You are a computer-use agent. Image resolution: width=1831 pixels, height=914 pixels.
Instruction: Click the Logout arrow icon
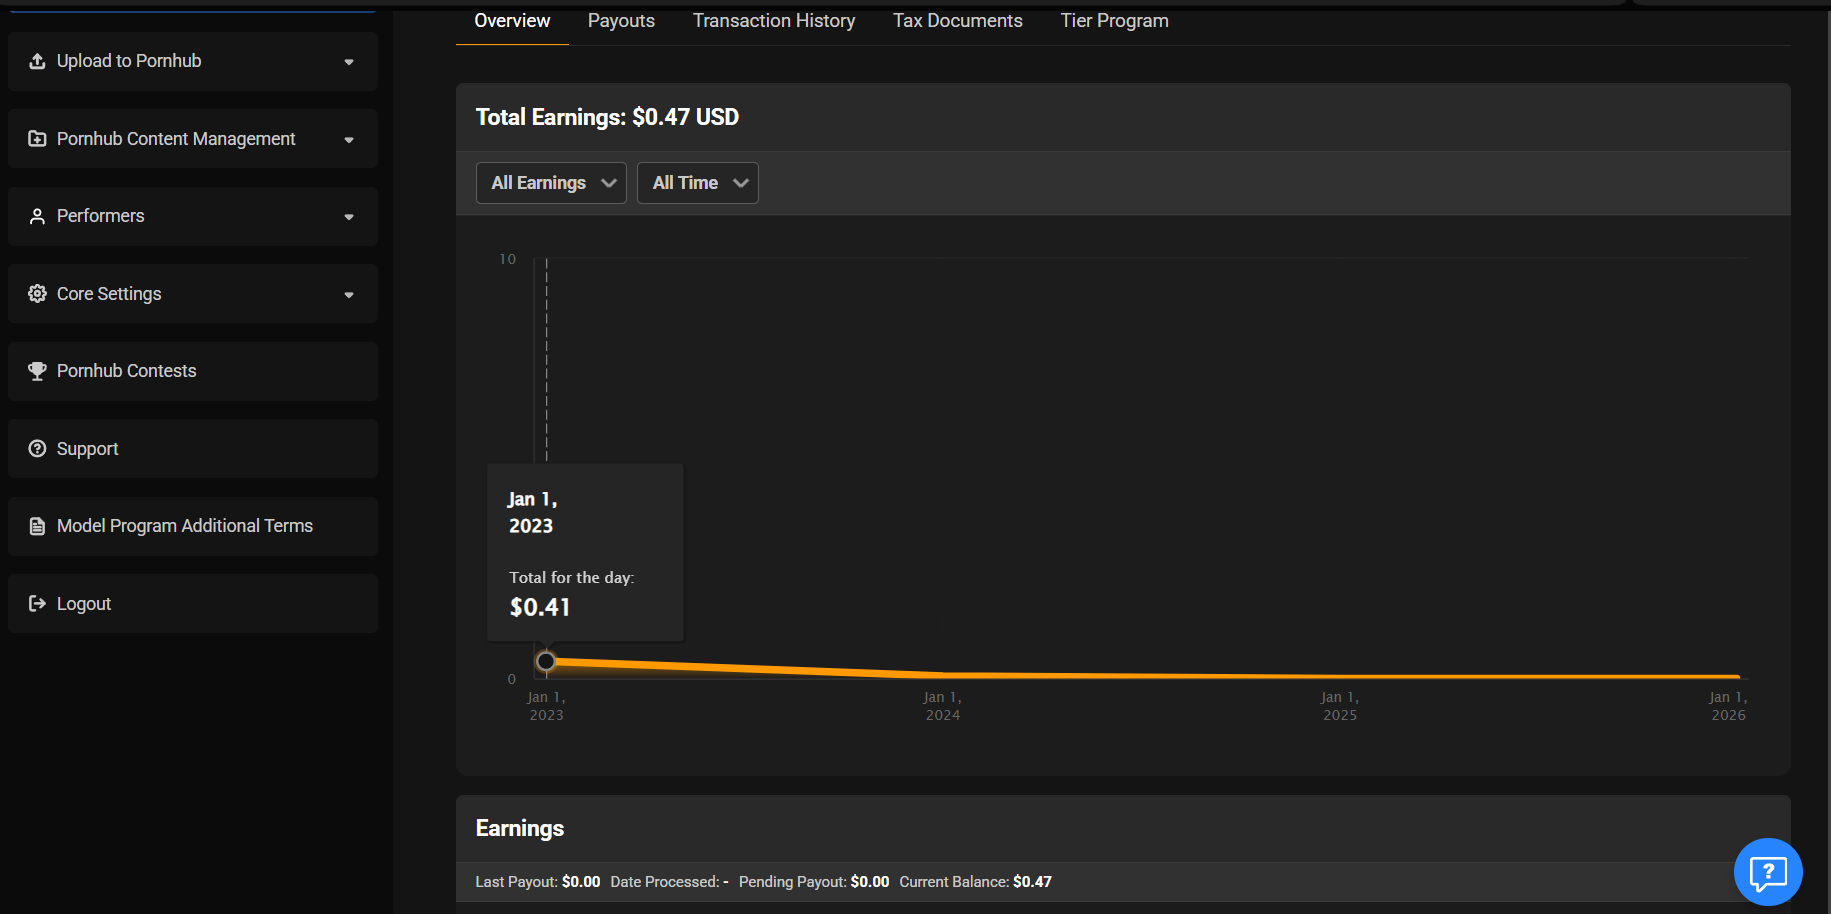click(x=37, y=603)
